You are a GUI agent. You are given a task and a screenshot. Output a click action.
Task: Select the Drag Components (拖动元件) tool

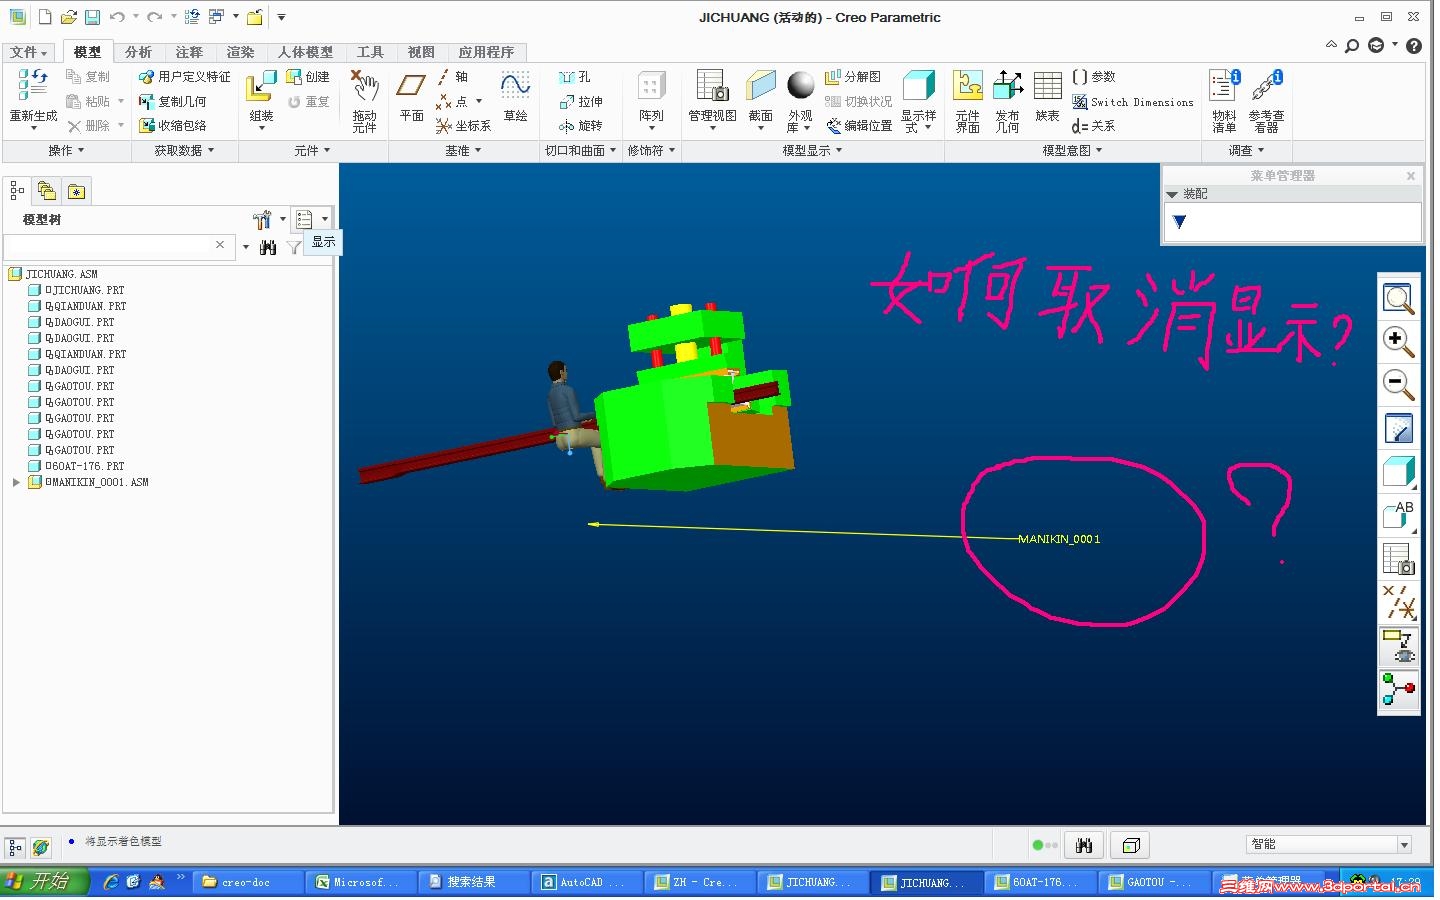point(364,100)
